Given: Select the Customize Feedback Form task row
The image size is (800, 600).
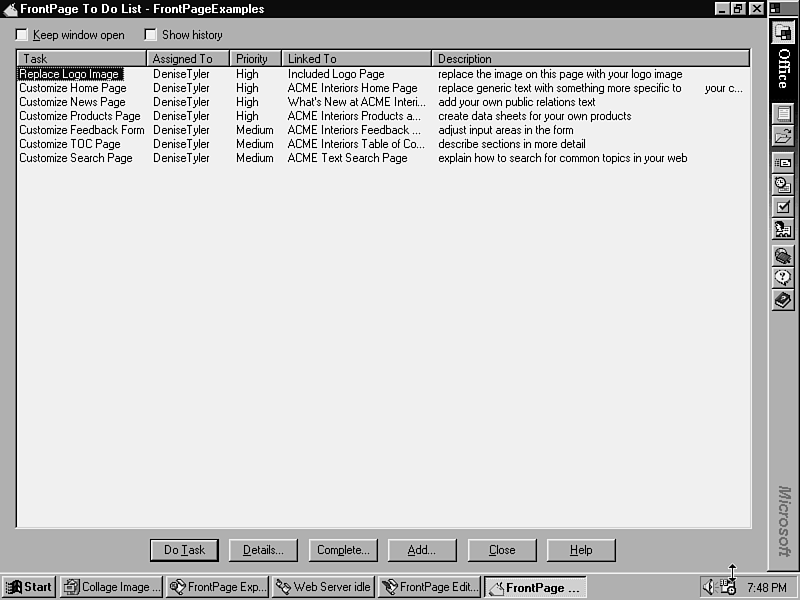Looking at the screenshot, I should click(82, 130).
